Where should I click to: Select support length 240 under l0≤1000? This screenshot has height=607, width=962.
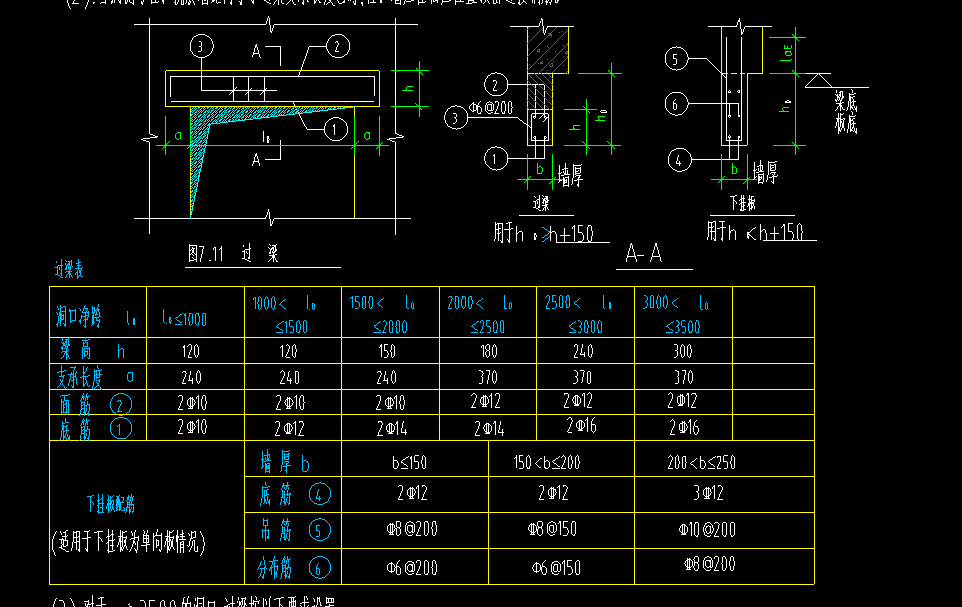point(191,377)
